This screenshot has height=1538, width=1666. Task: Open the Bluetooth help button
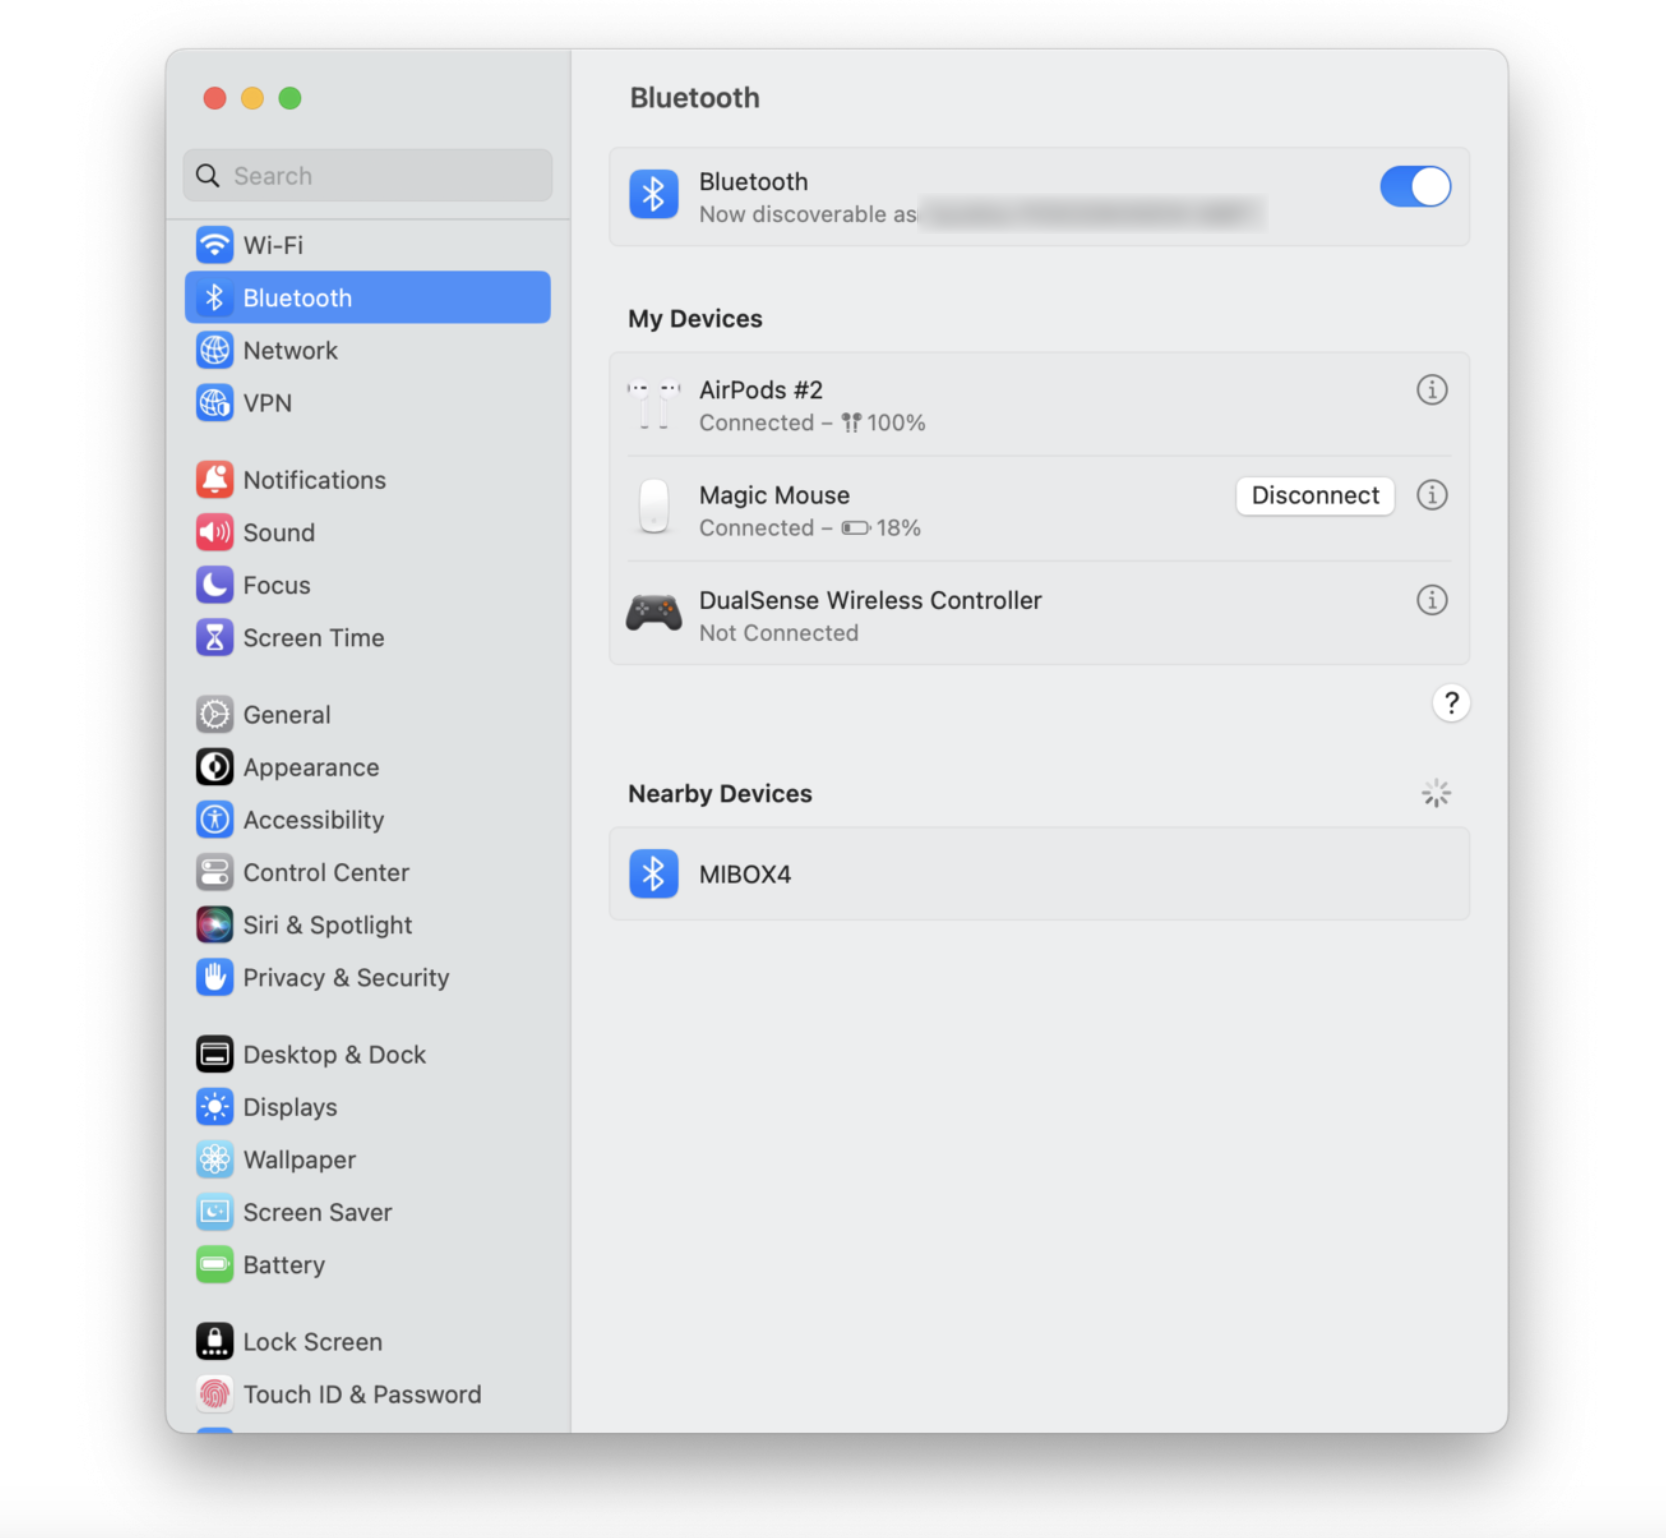1451,703
